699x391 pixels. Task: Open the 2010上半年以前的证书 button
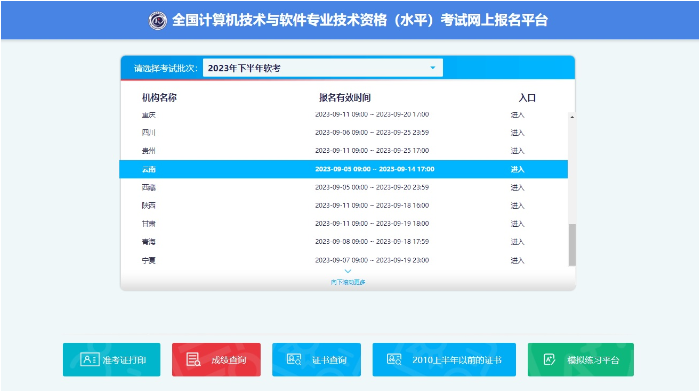[x=444, y=359]
